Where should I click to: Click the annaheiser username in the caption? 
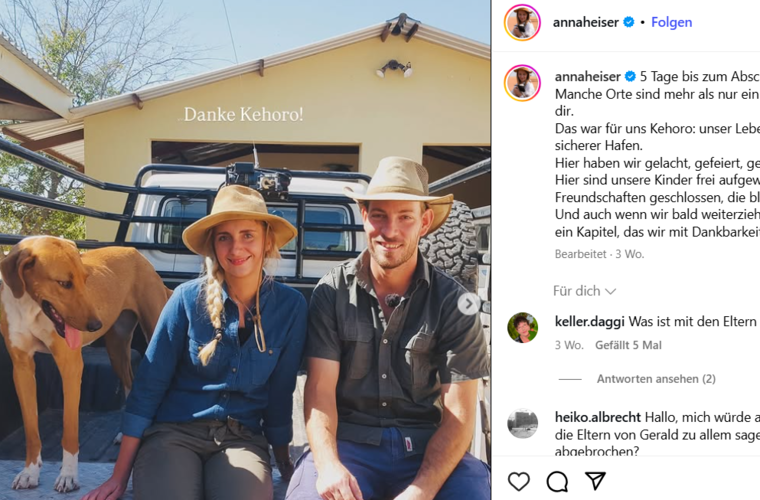587,77
